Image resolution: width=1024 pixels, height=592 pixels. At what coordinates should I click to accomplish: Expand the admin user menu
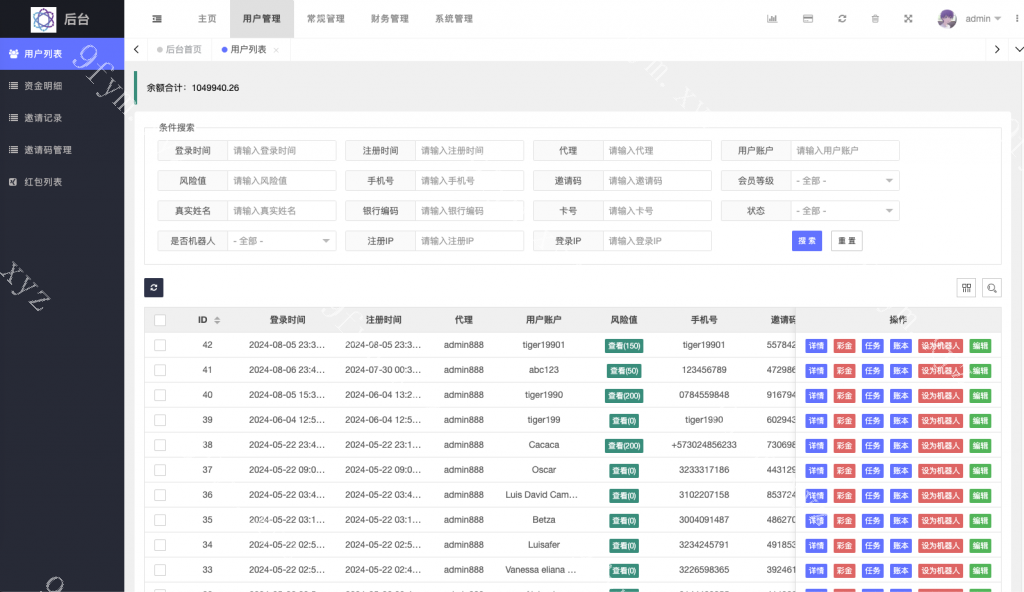pos(983,19)
